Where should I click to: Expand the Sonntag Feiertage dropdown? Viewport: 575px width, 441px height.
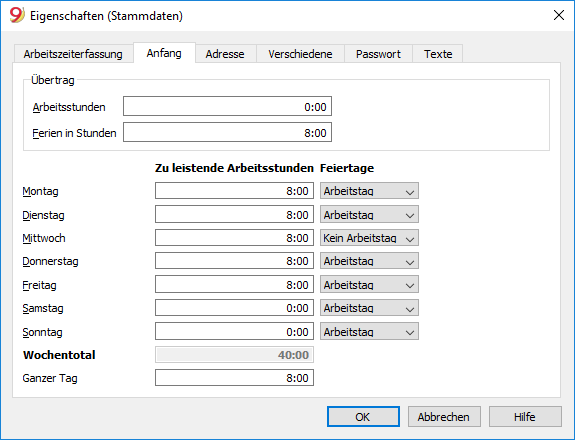369,332
